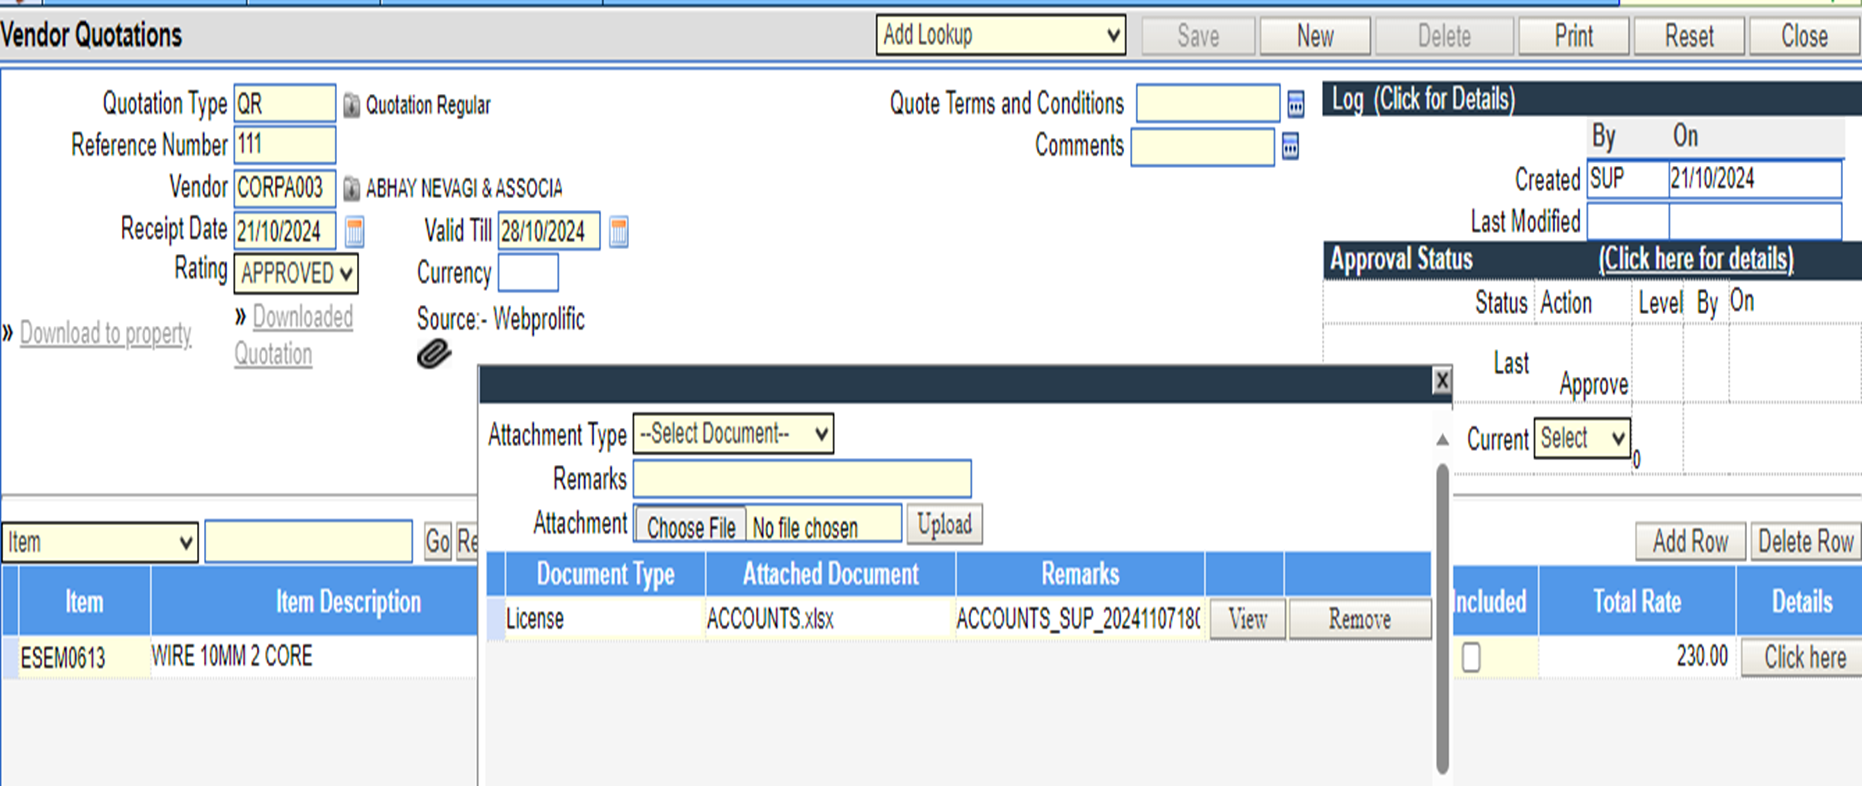Expand the Attachment Type Select Document dropdown

733,434
